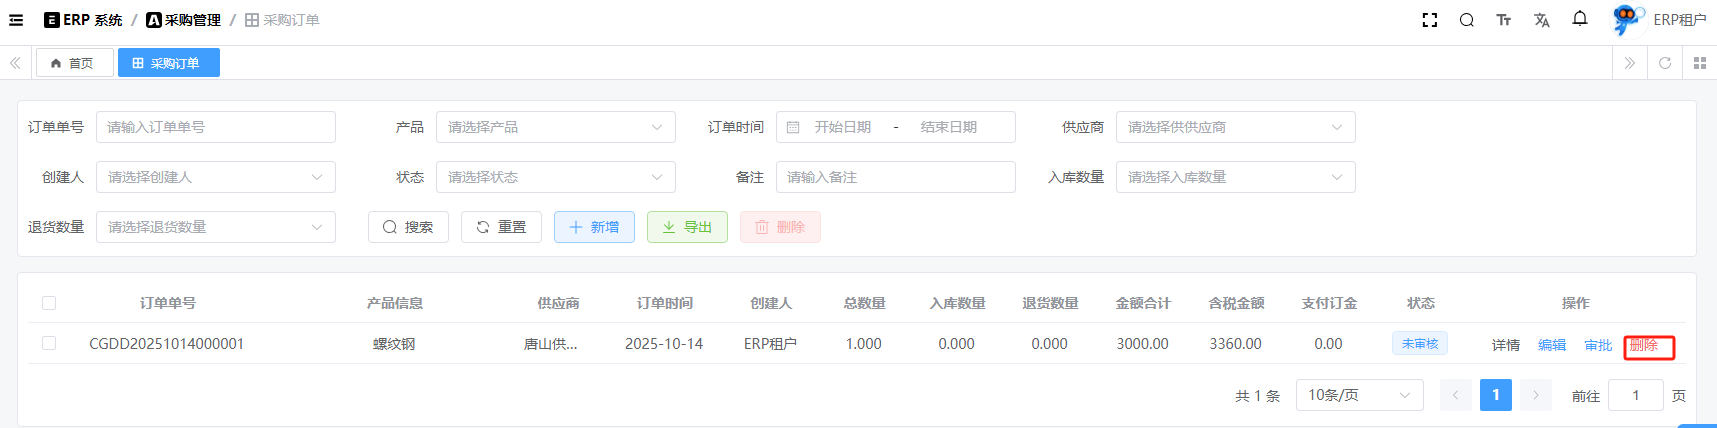1717x428 pixels.
Task: Click the 导出 export button
Action: pyautogui.click(x=687, y=227)
